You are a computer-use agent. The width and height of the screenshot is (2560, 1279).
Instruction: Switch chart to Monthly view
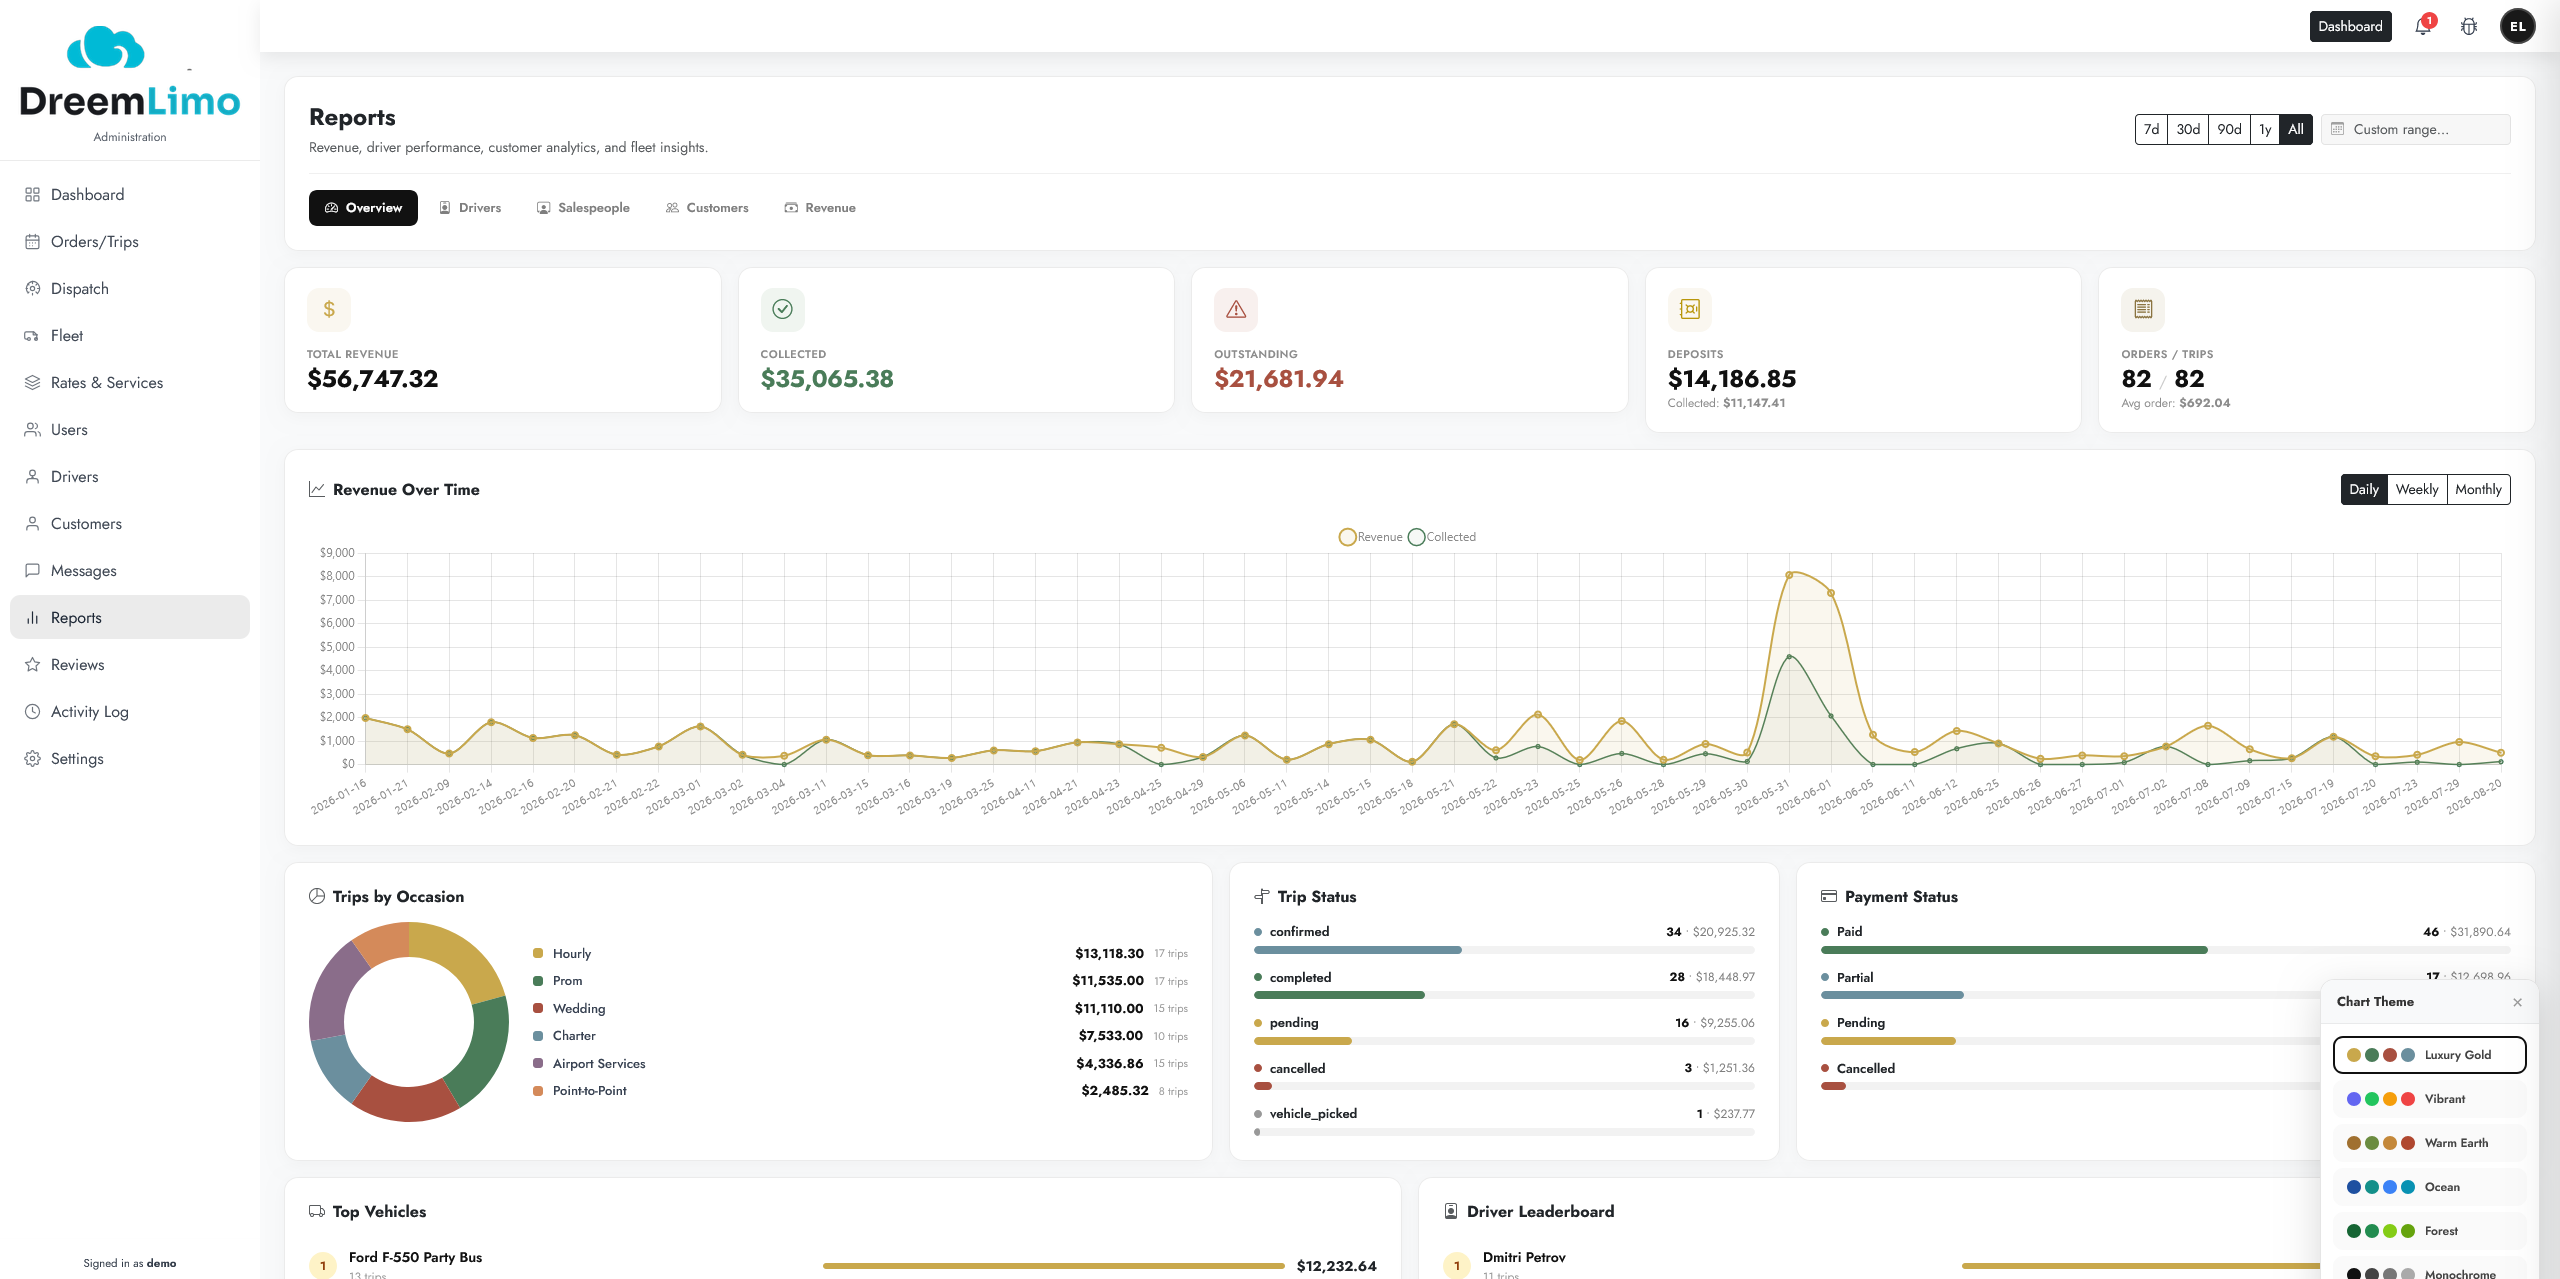tap(2478, 489)
